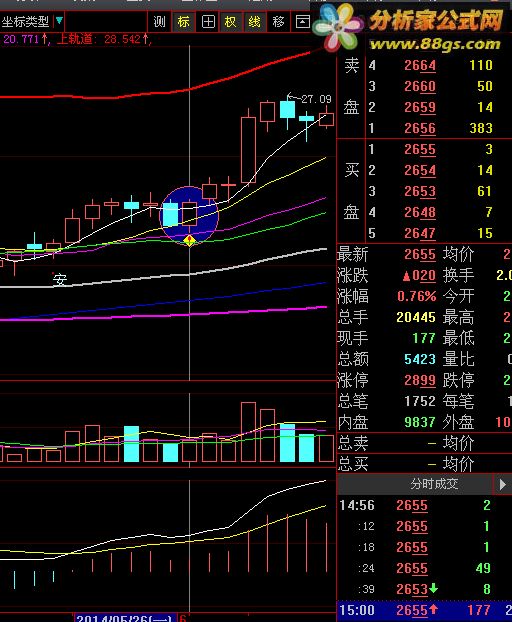
Task: Click the 总笔 value 1752
Action: (x=420, y=402)
